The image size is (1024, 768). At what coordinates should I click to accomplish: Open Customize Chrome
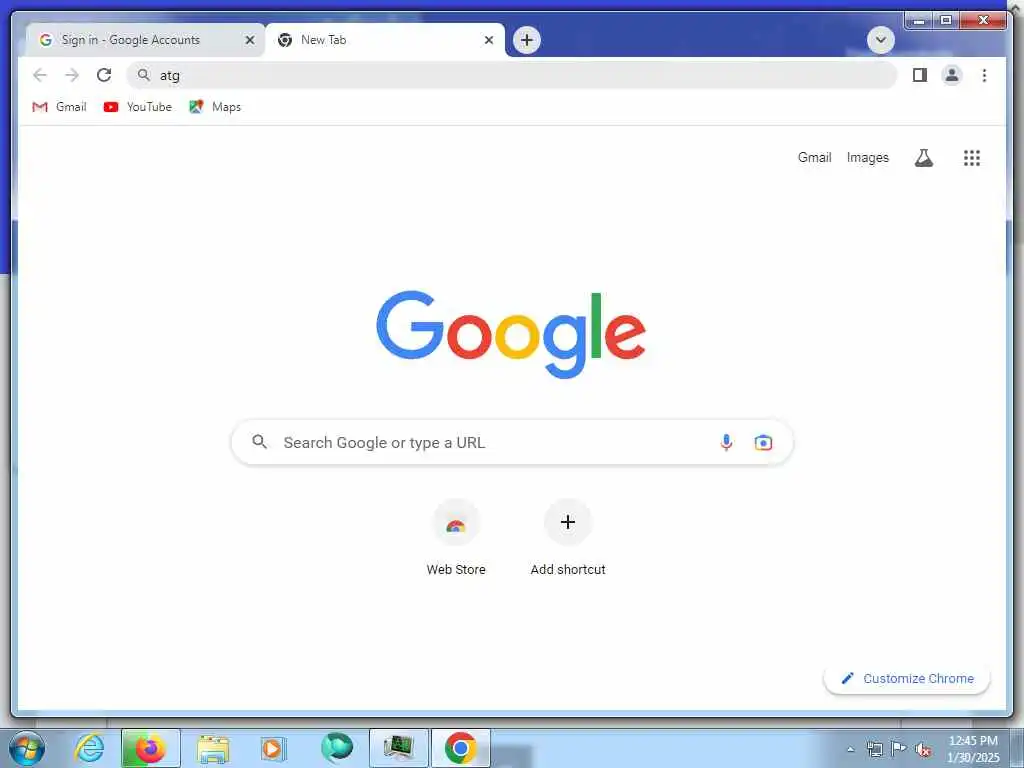pos(907,679)
